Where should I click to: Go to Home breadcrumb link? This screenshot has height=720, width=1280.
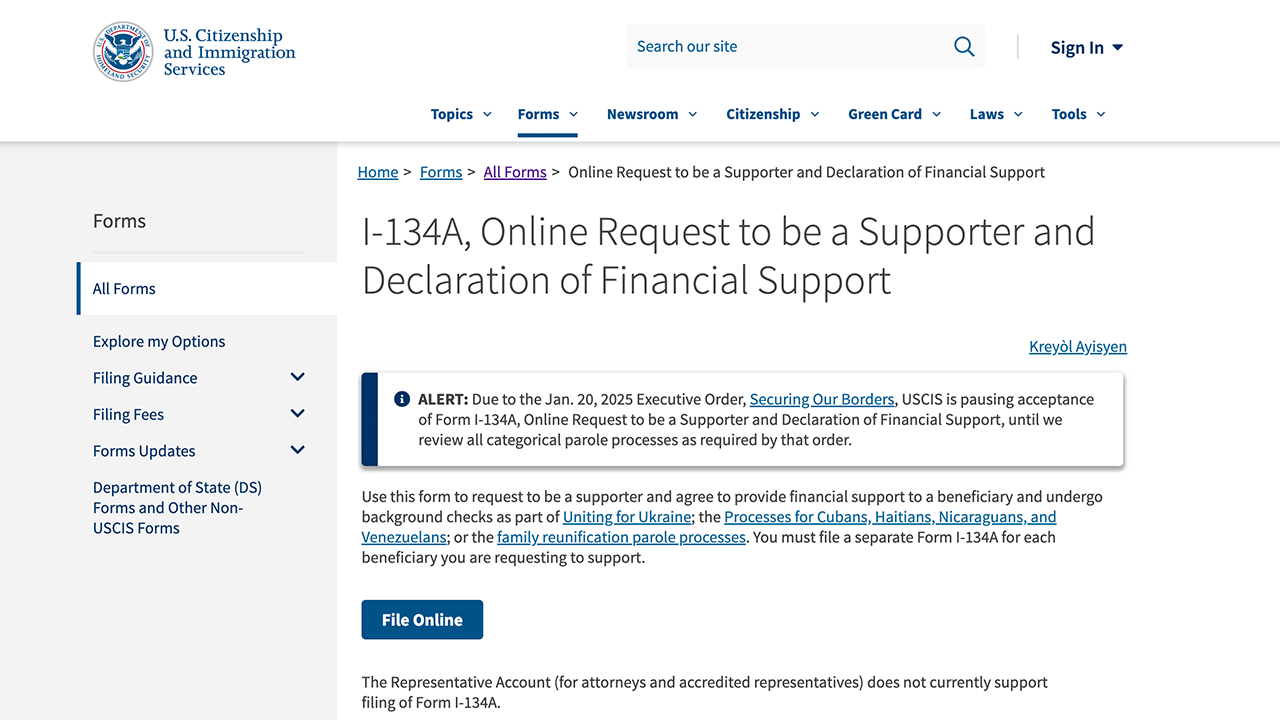(378, 172)
